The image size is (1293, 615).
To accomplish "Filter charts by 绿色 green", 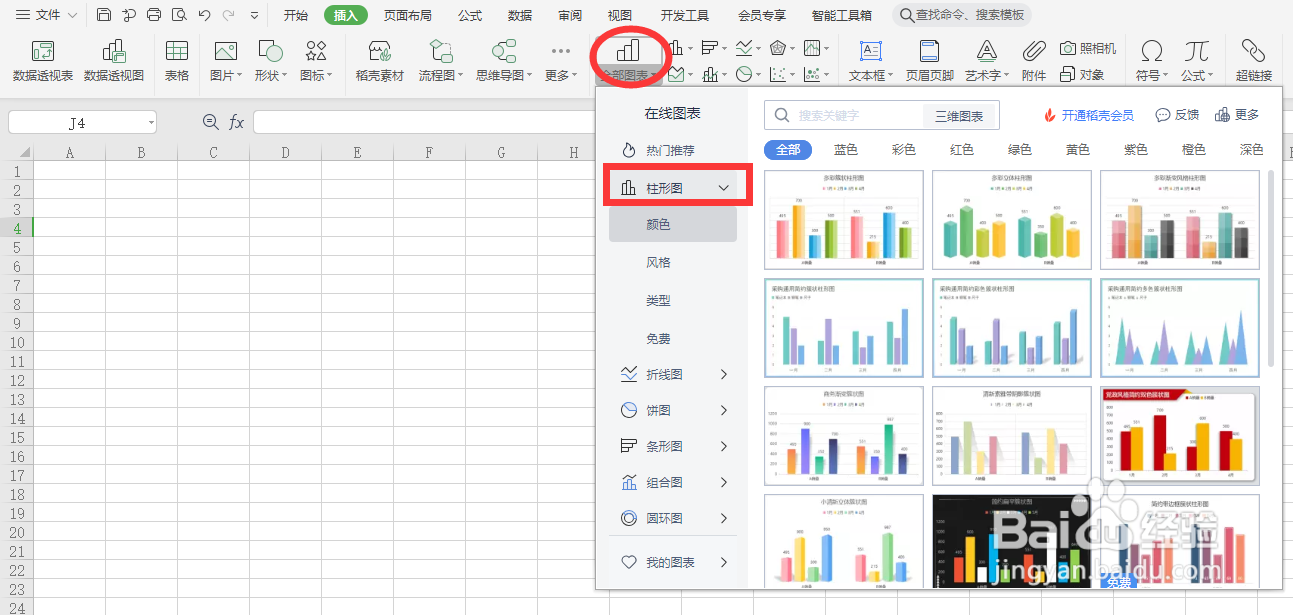I will click(x=1020, y=149).
